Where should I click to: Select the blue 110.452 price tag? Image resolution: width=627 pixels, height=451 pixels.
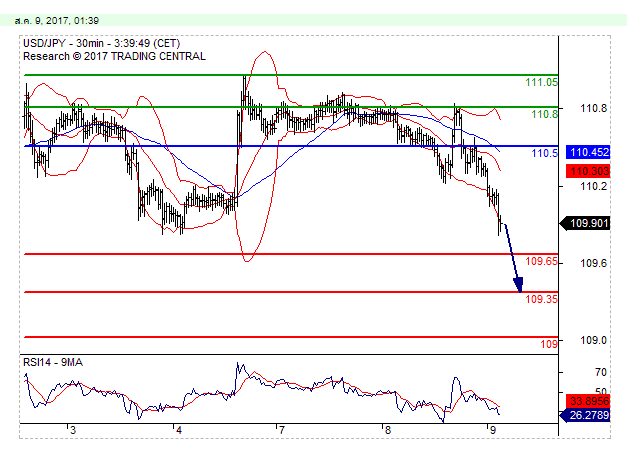588,152
